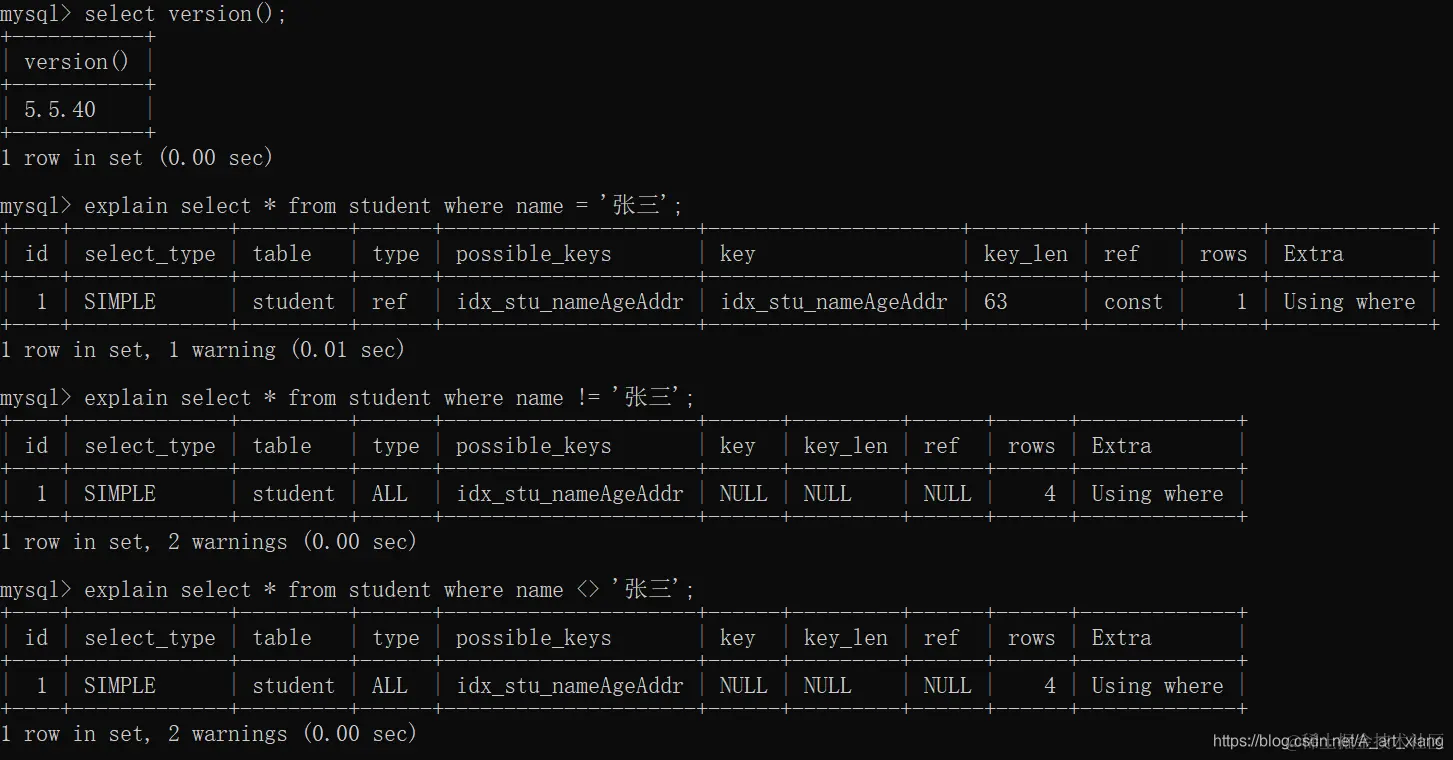Click the explain query using != operator
Viewport: 1453px width, 760px height.
click(x=347, y=398)
